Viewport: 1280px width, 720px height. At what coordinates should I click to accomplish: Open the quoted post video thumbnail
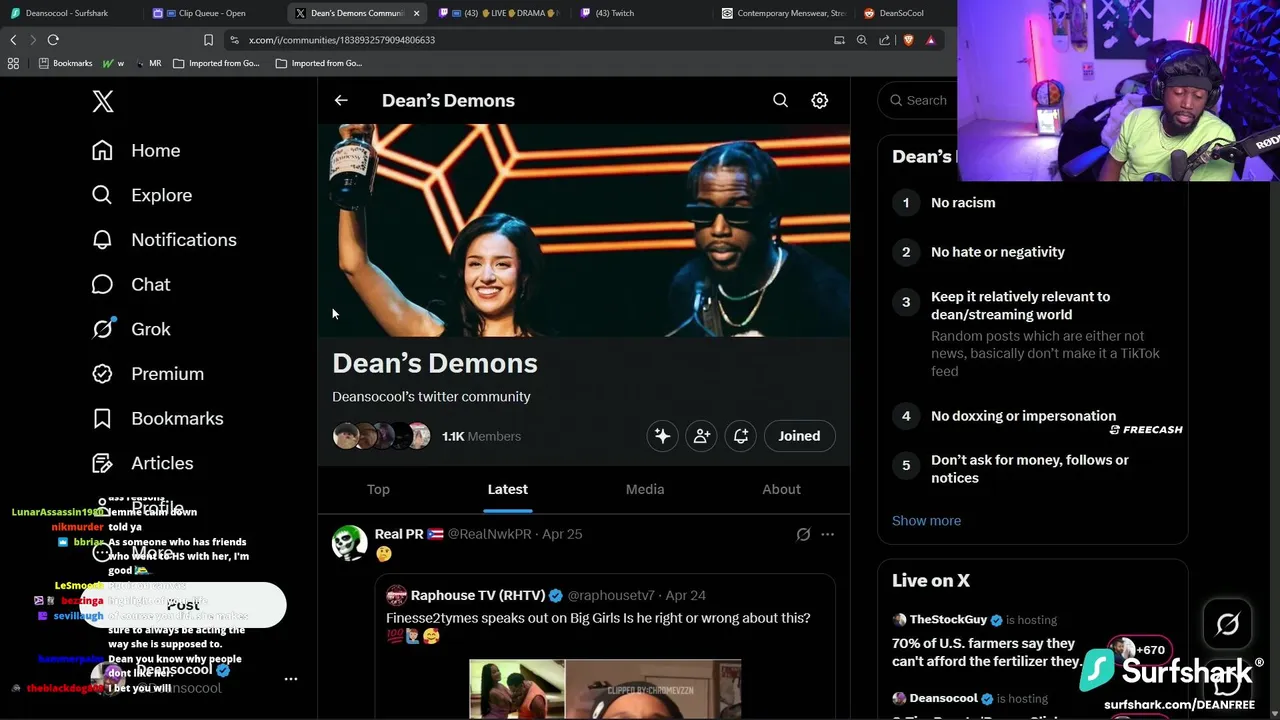pyautogui.click(x=605, y=688)
